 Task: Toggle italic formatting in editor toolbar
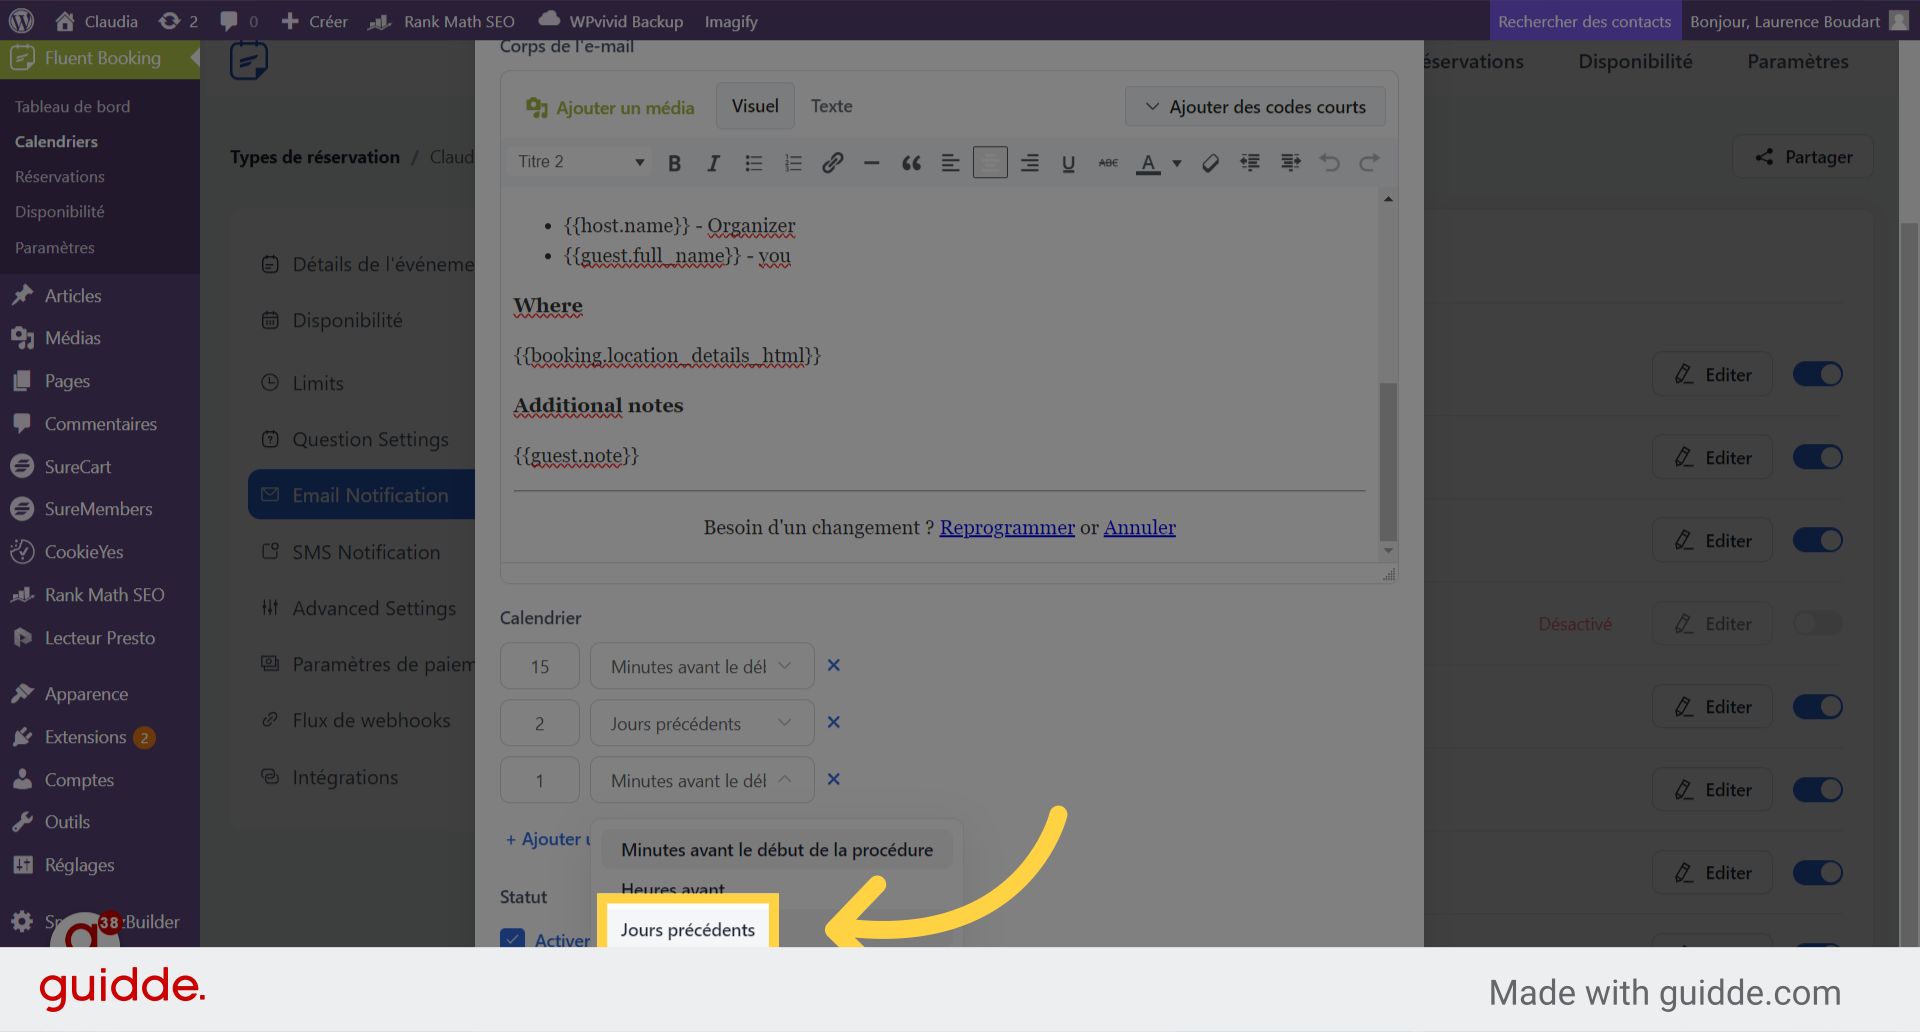pyautogui.click(x=713, y=163)
